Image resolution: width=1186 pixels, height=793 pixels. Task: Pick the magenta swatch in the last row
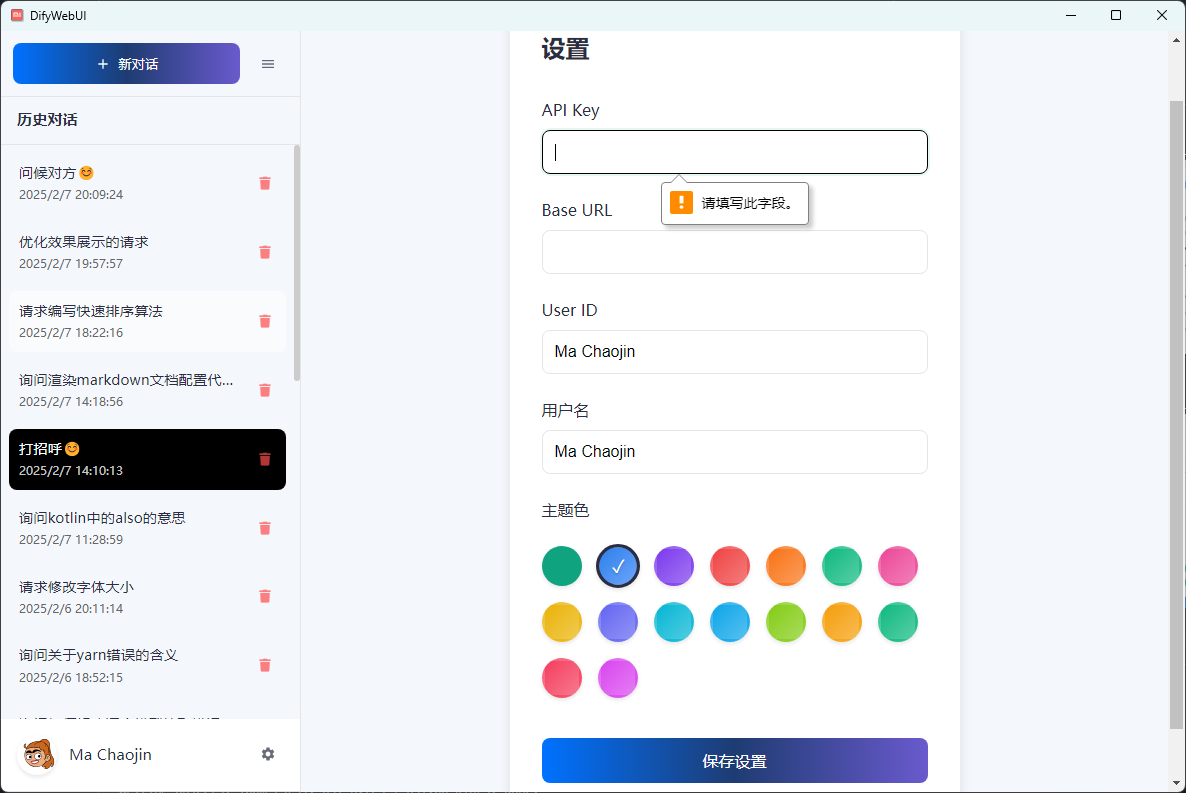[618, 678]
